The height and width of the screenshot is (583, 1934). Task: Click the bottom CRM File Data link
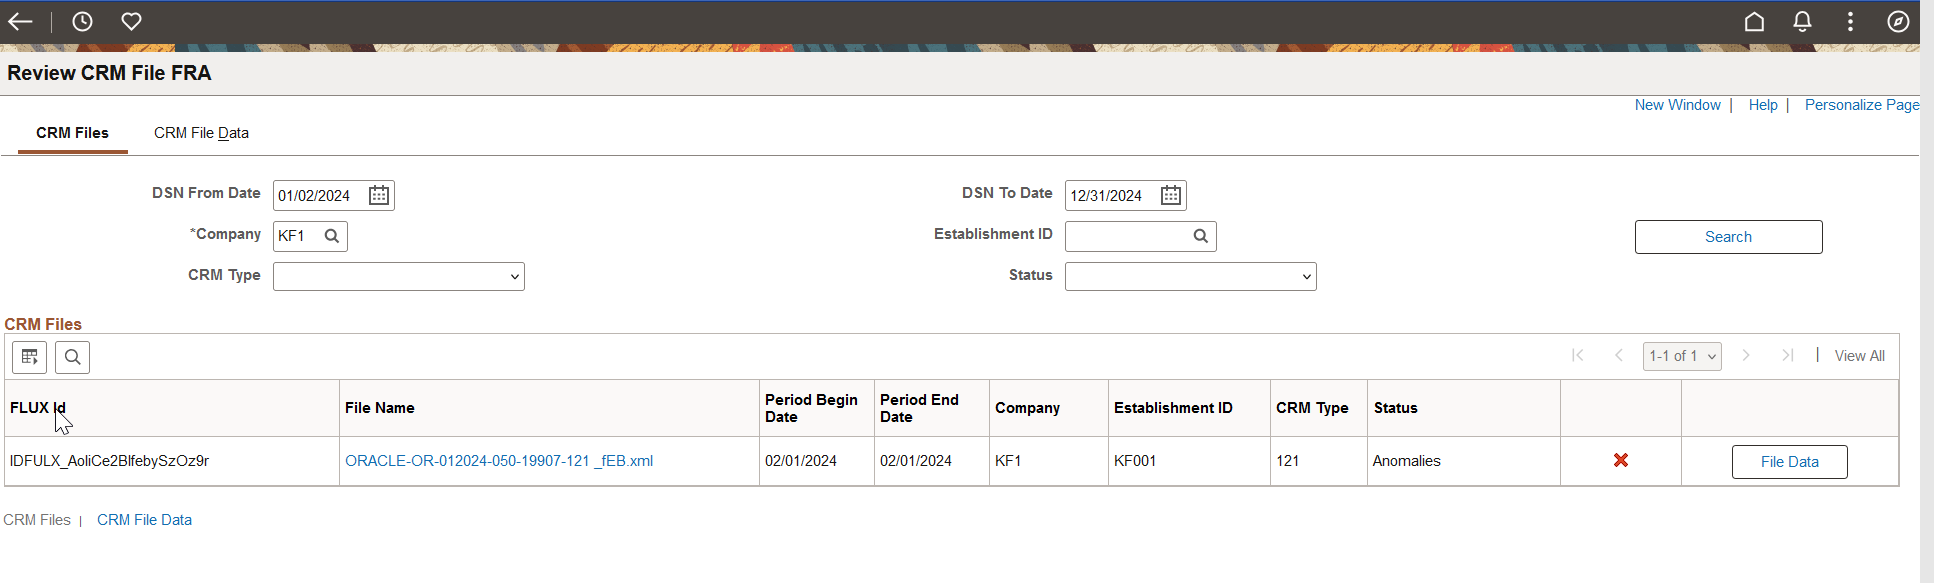pyautogui.click(x=144, y=520)
